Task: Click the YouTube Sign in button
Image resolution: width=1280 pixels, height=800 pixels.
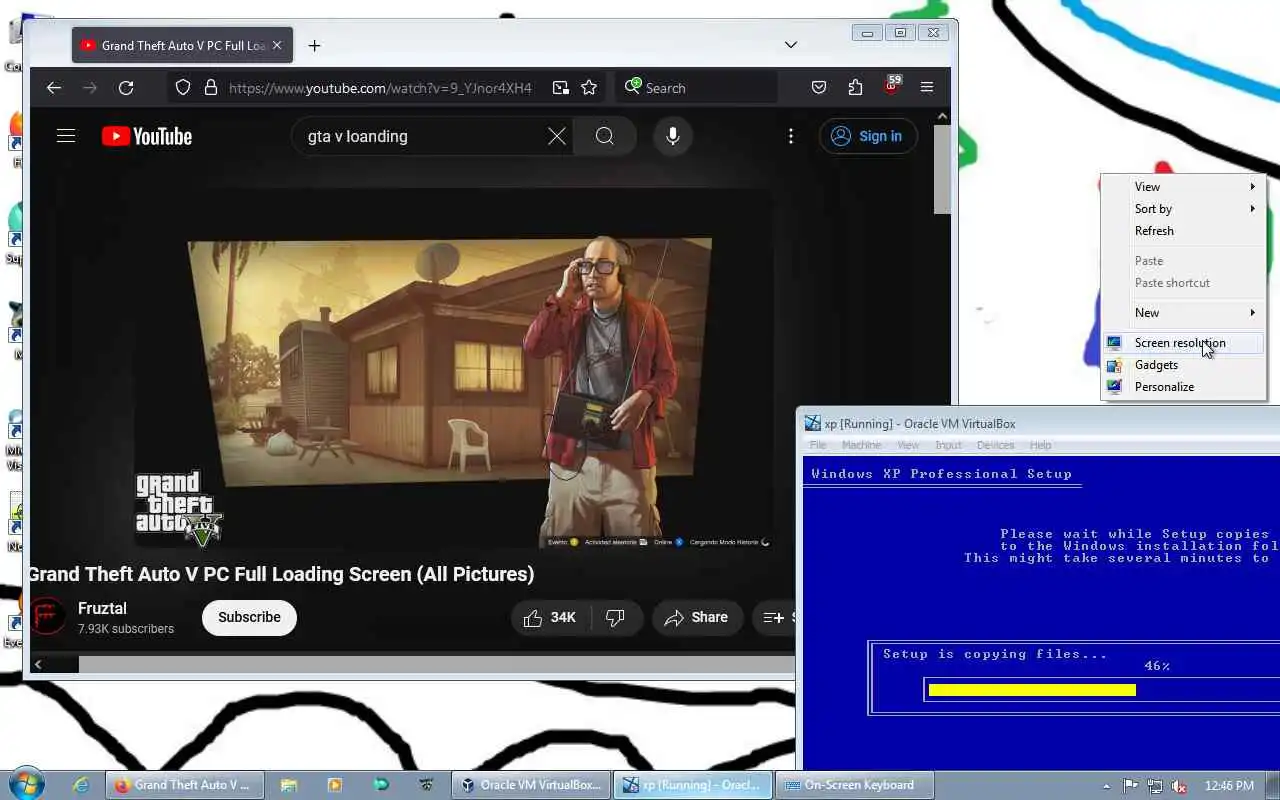Action: (868, 136)
